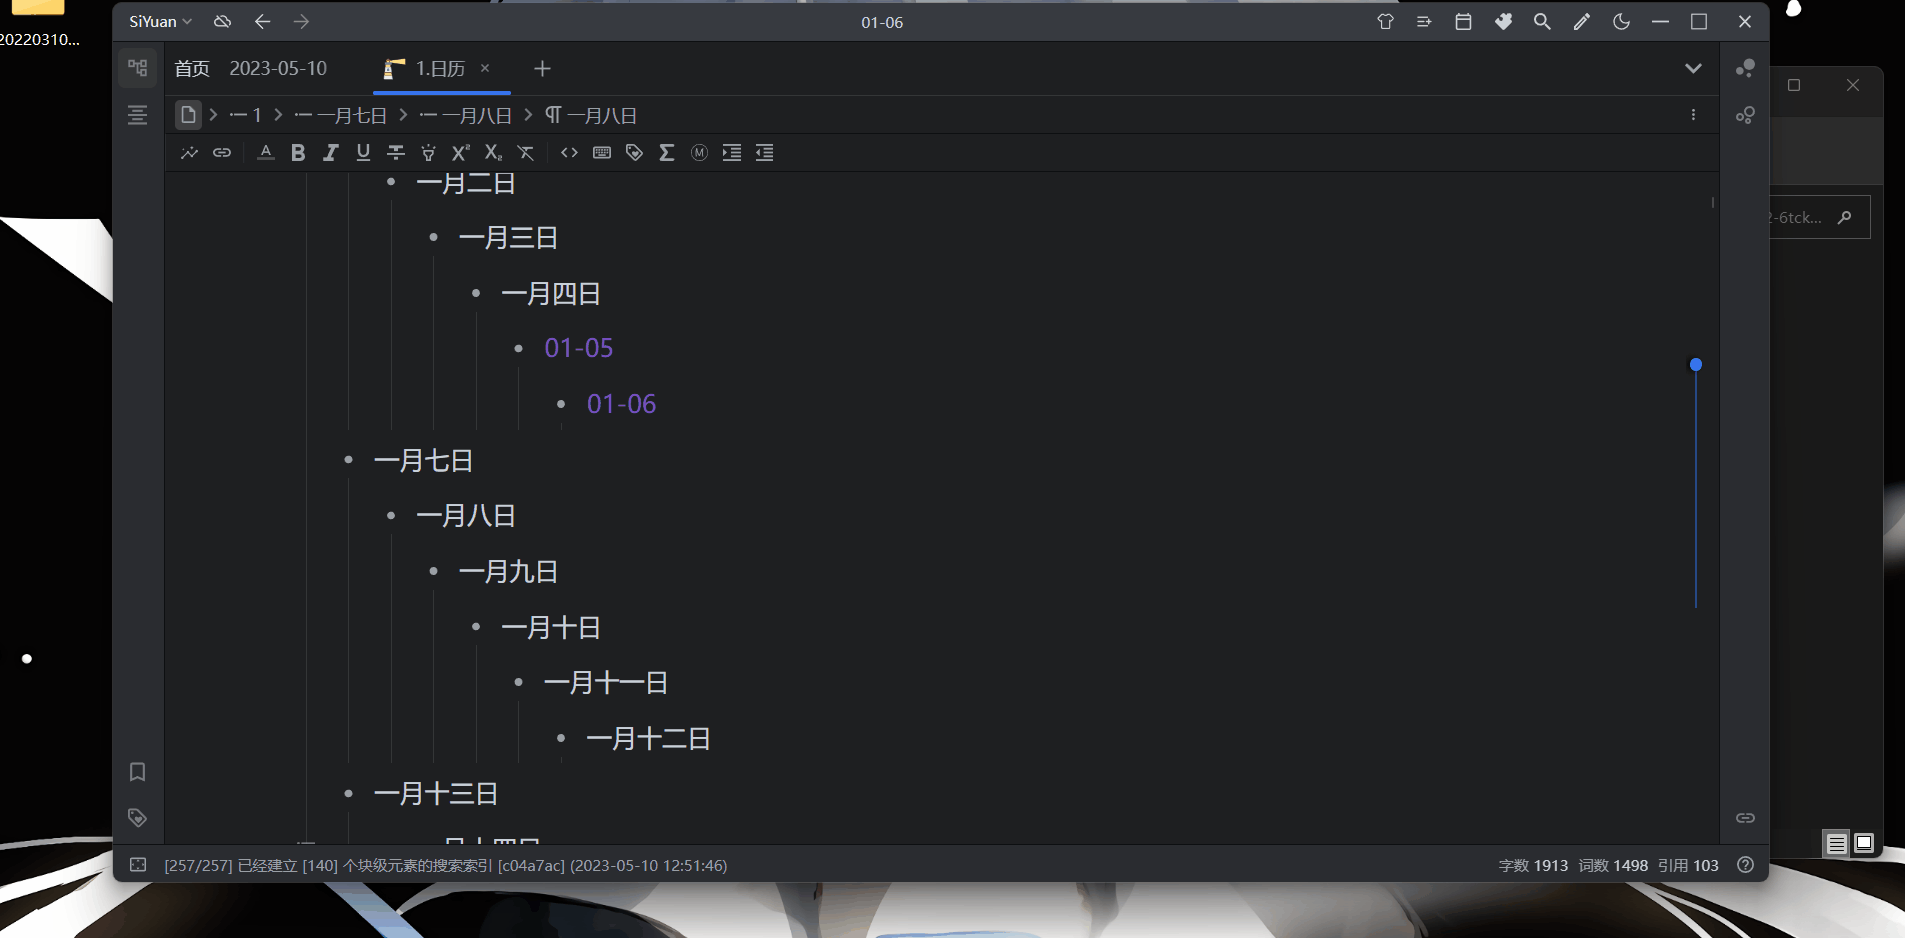
Task: Toggle the outline panel in the sidebar
Action: pyautogui.click(x=137, y=115)
